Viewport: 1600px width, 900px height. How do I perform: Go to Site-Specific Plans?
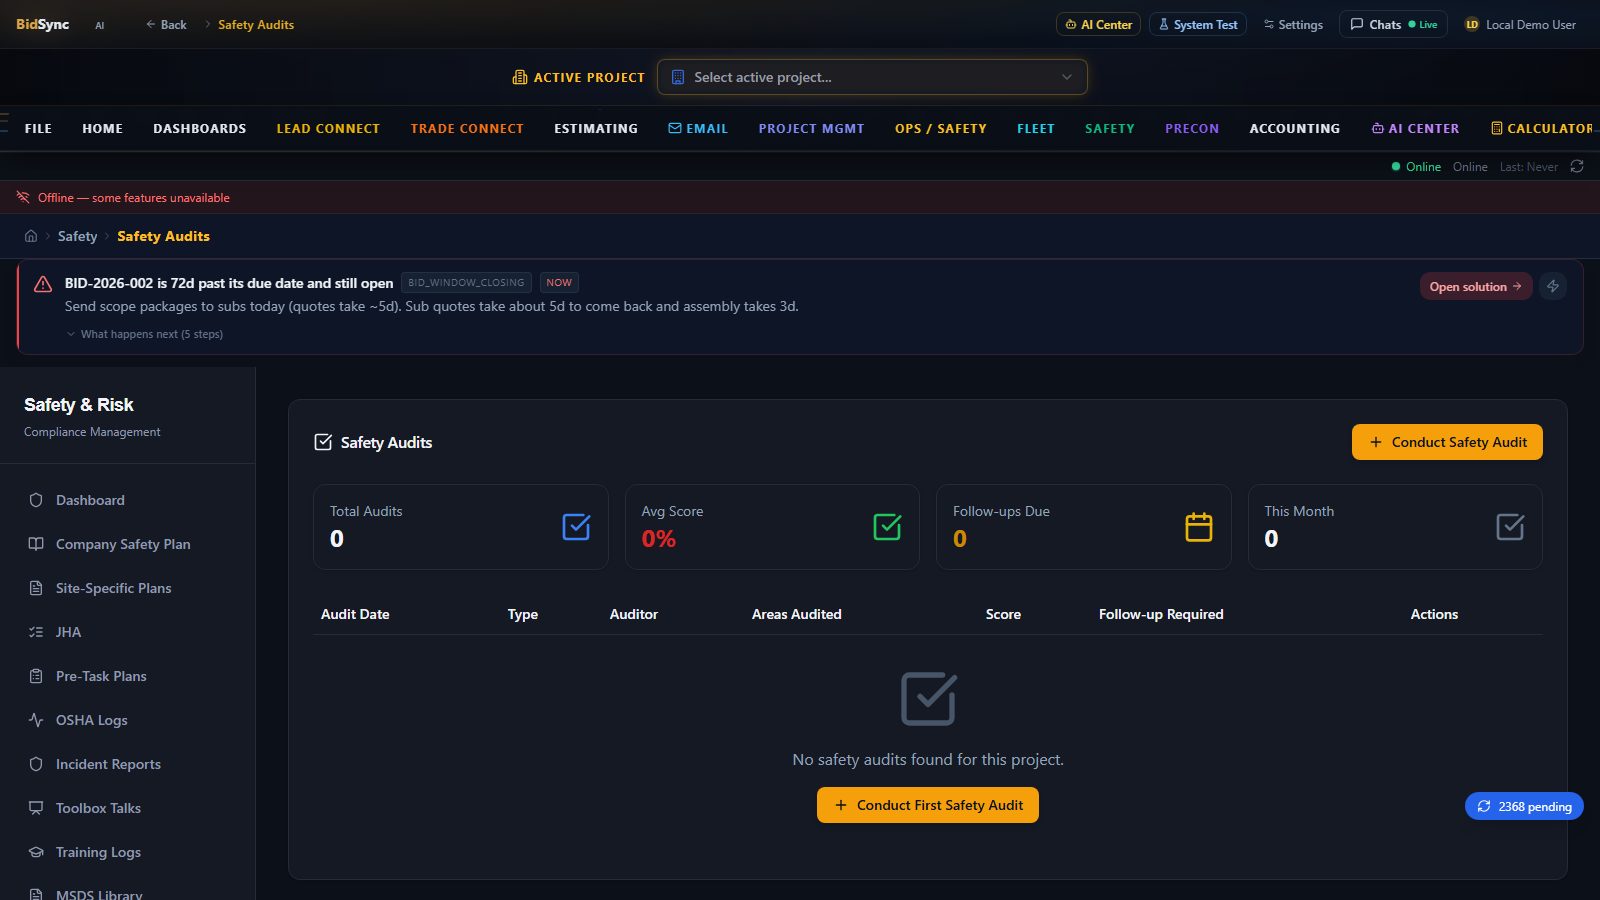click(x=127, y=588)
